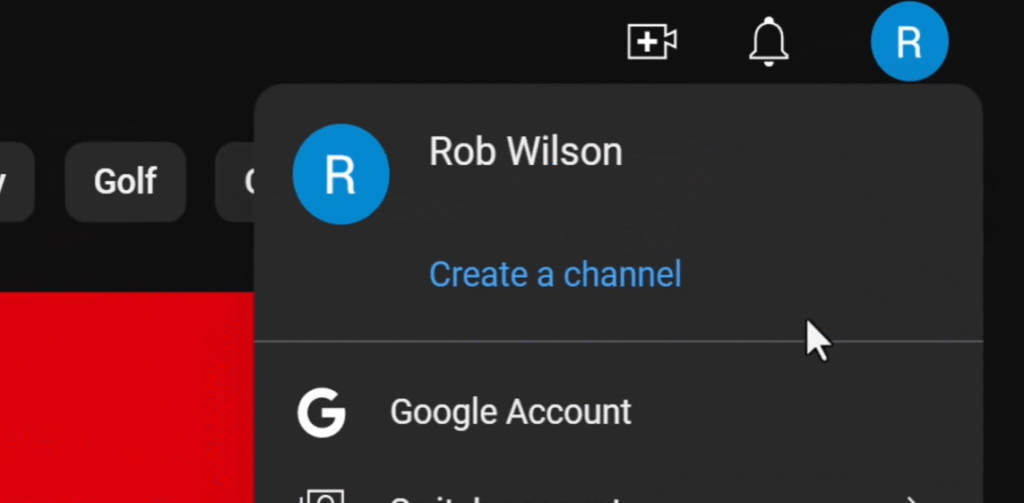Click the large R avatar beside Rob Wilson
Screen dimensions: 1024x503
341,174
